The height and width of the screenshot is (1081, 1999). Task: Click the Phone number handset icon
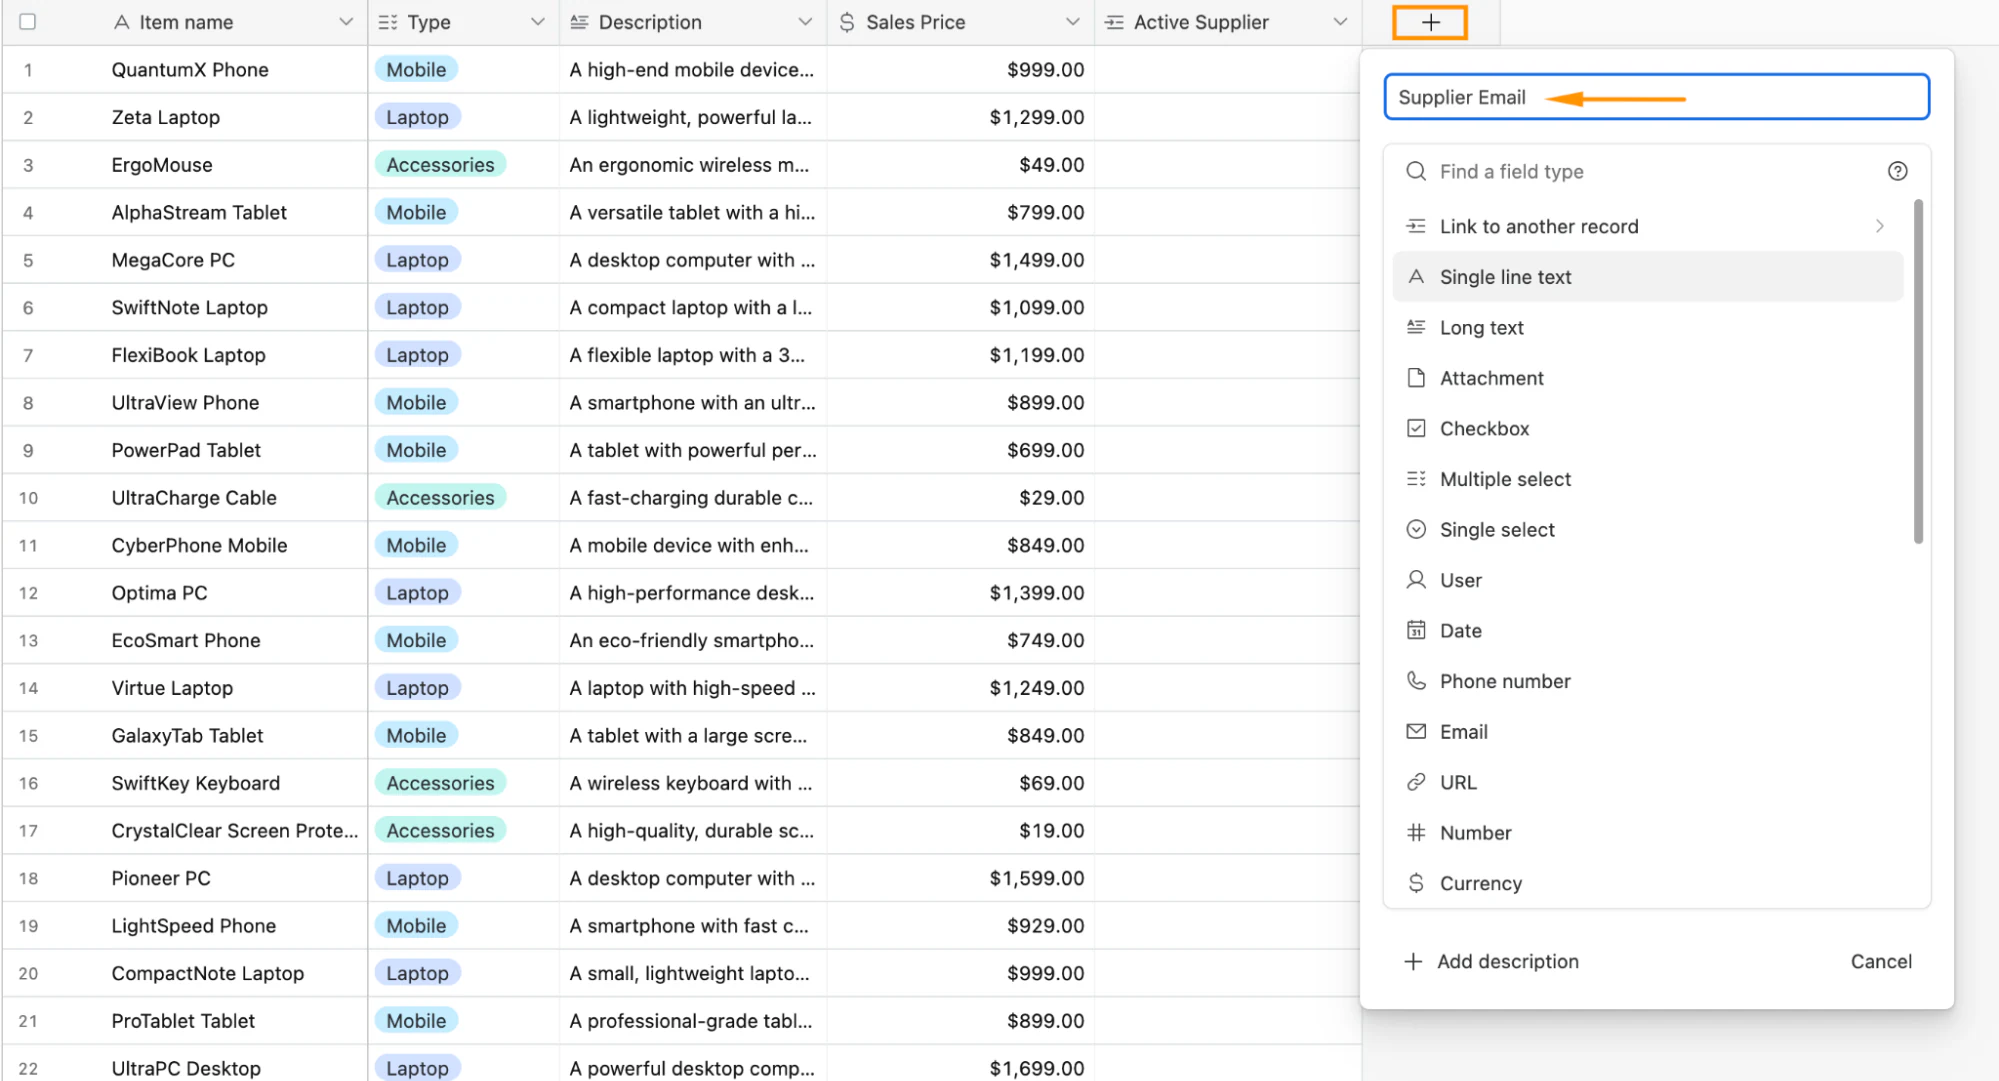pos(1416,681)
